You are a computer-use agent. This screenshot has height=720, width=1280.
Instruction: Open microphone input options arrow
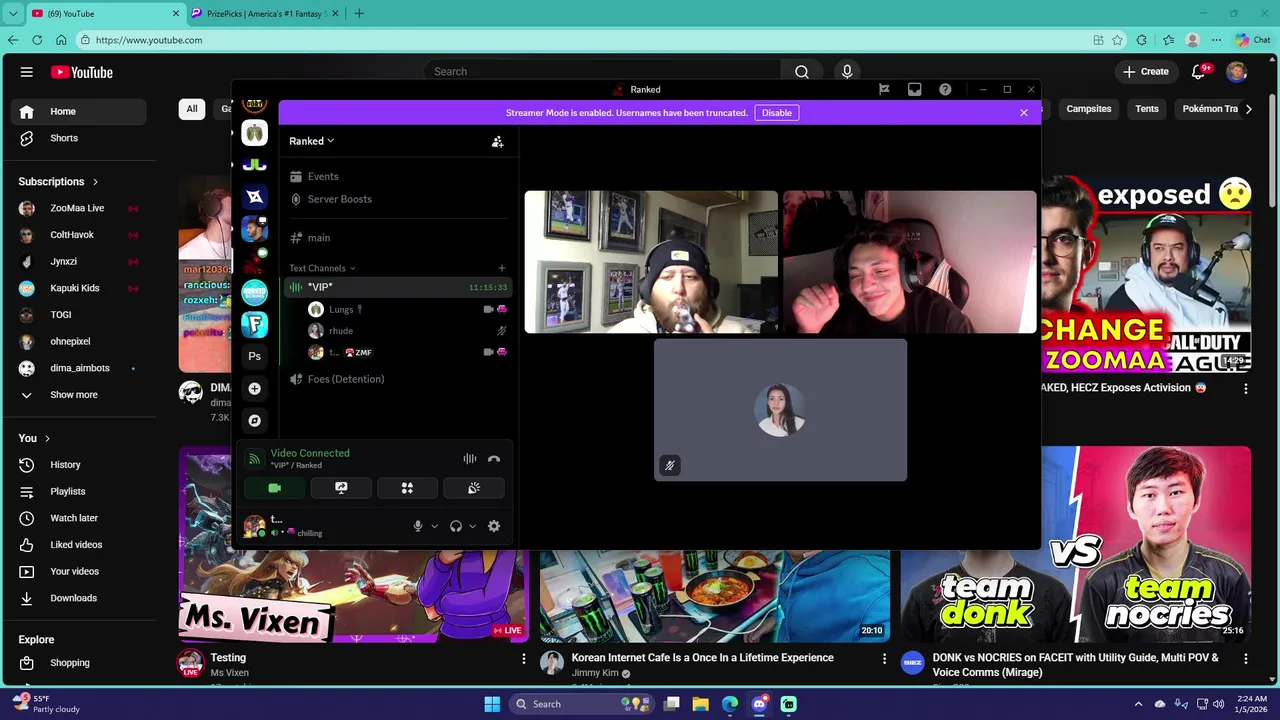tap(434, 526)
